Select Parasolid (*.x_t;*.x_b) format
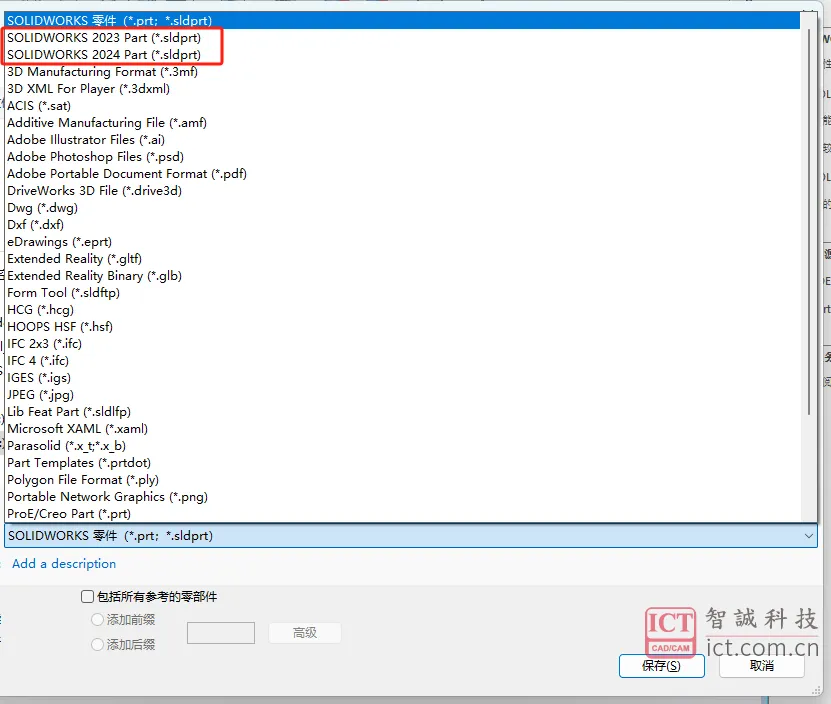Screen dimensions: 831x704 pyautogui.click(x=402, y=445)
